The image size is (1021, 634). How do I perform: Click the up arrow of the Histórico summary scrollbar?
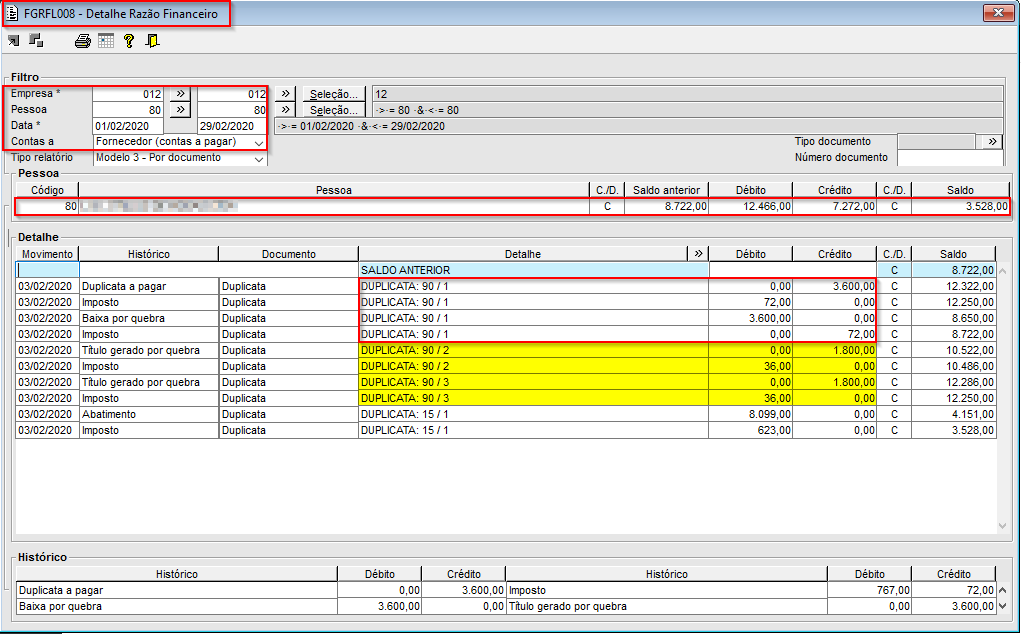point(1002,590)
